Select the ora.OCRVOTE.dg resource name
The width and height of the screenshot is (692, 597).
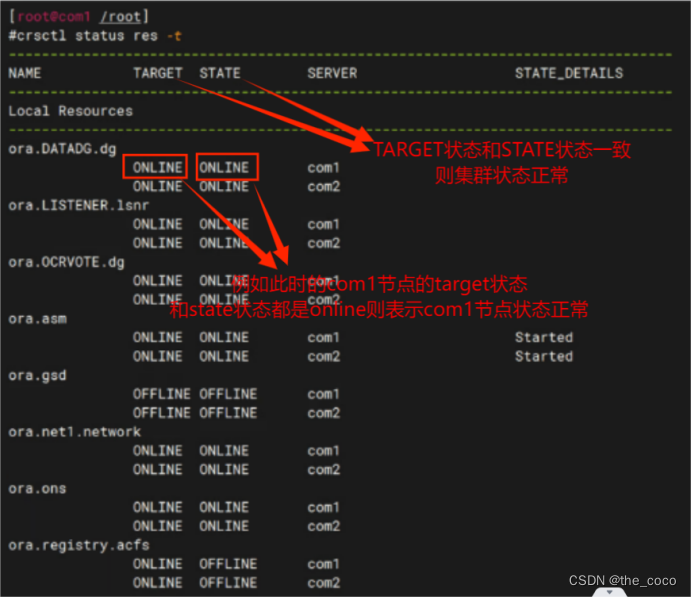pyautogui.click(x=66, y=262)
